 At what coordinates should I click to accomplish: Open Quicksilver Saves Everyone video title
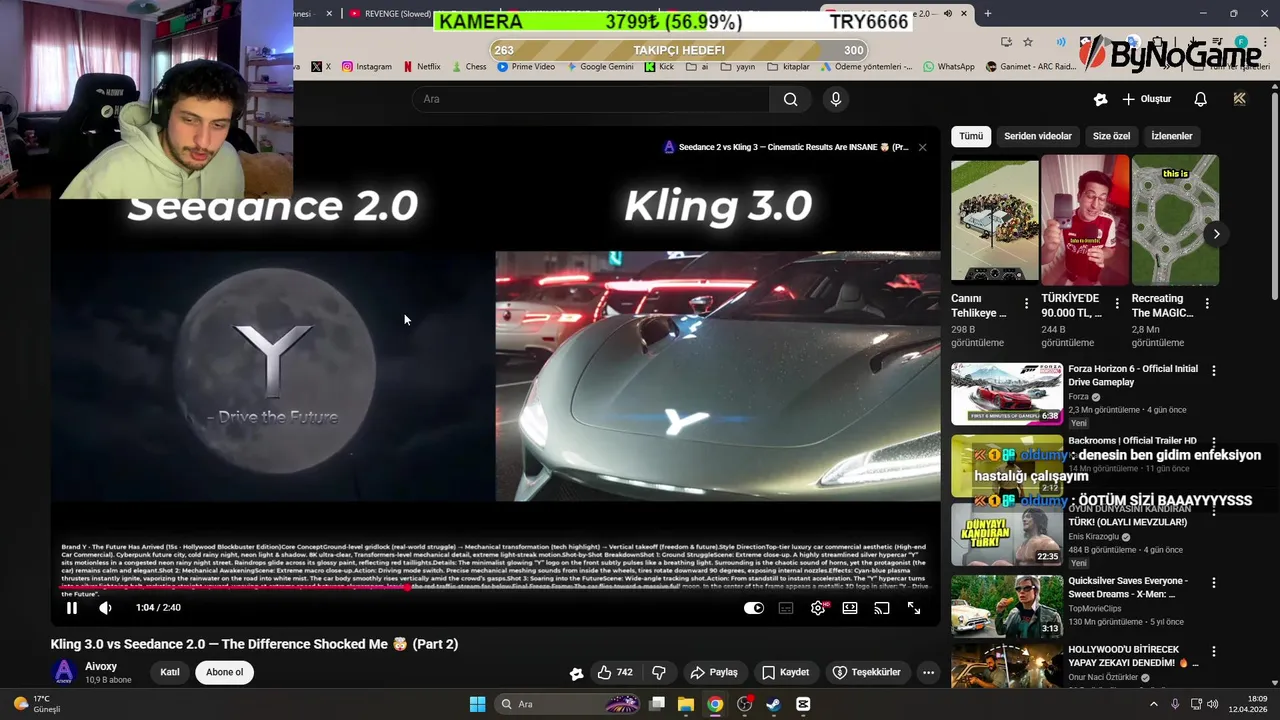(x=1128, y=587)
